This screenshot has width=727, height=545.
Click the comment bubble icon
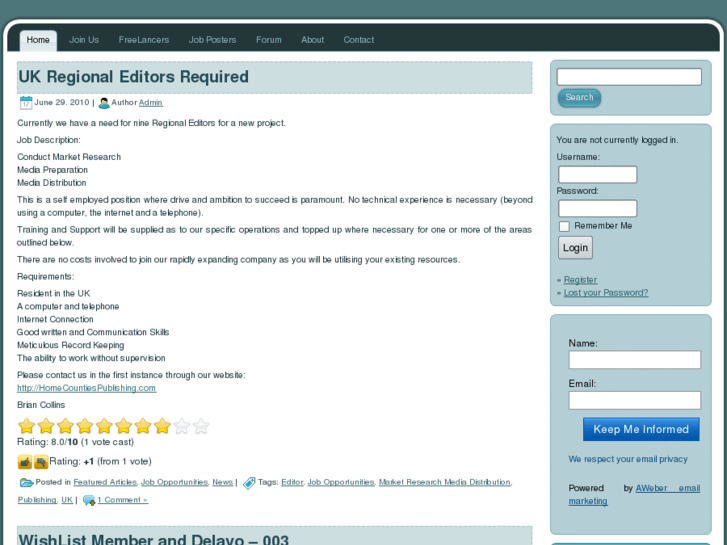[x=89, y=500]
